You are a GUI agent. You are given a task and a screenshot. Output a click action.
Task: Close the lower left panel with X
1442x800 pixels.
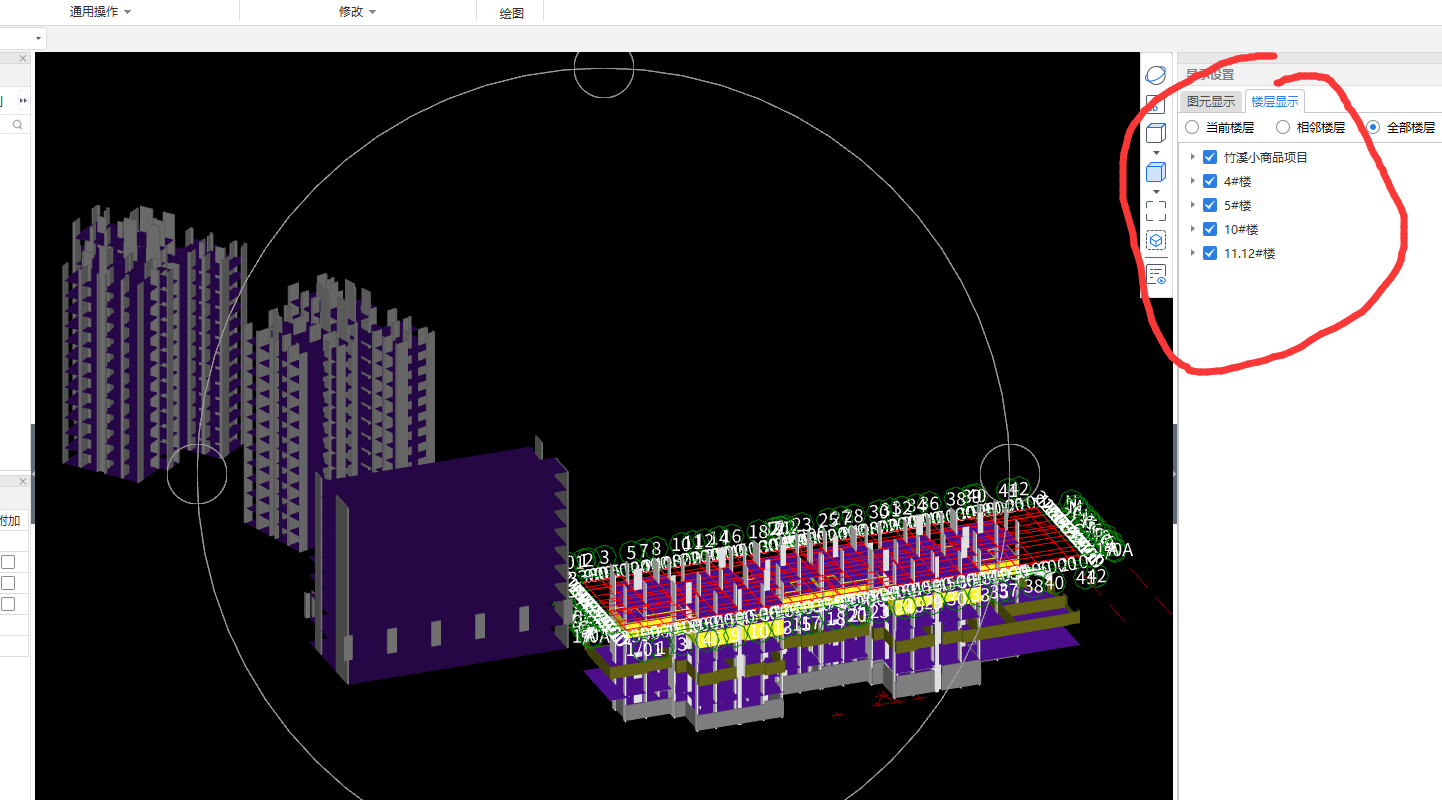pyautogui.click(x=23, y=481)
